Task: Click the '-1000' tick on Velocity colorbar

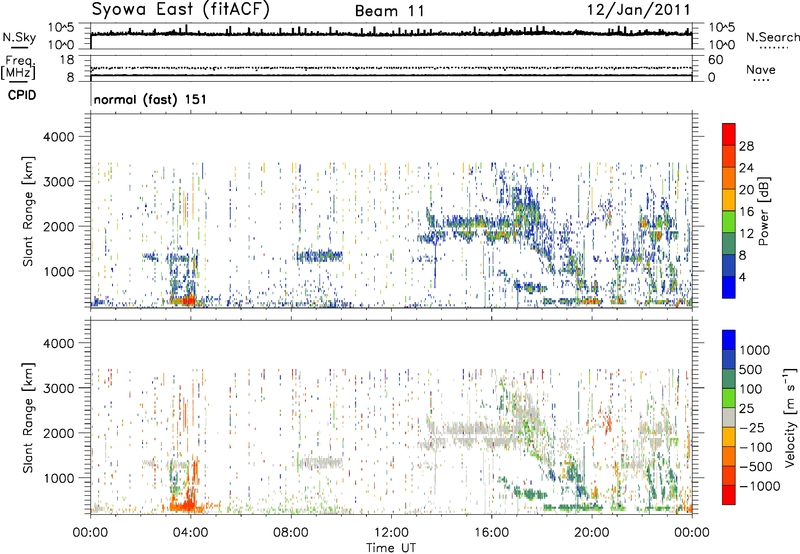Action: coord(759,486)
